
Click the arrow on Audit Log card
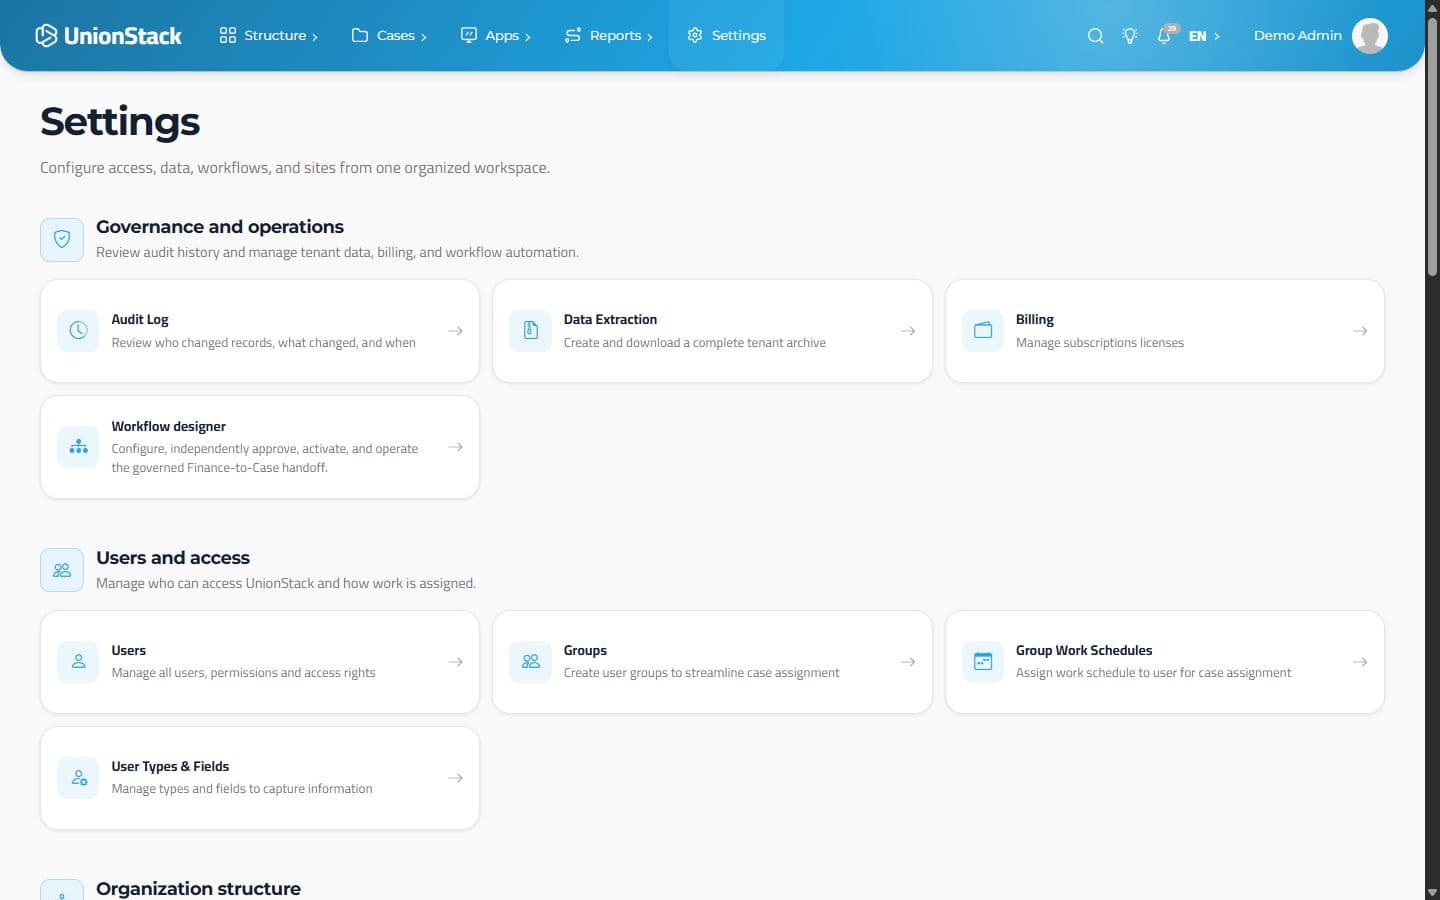(455, 331)
